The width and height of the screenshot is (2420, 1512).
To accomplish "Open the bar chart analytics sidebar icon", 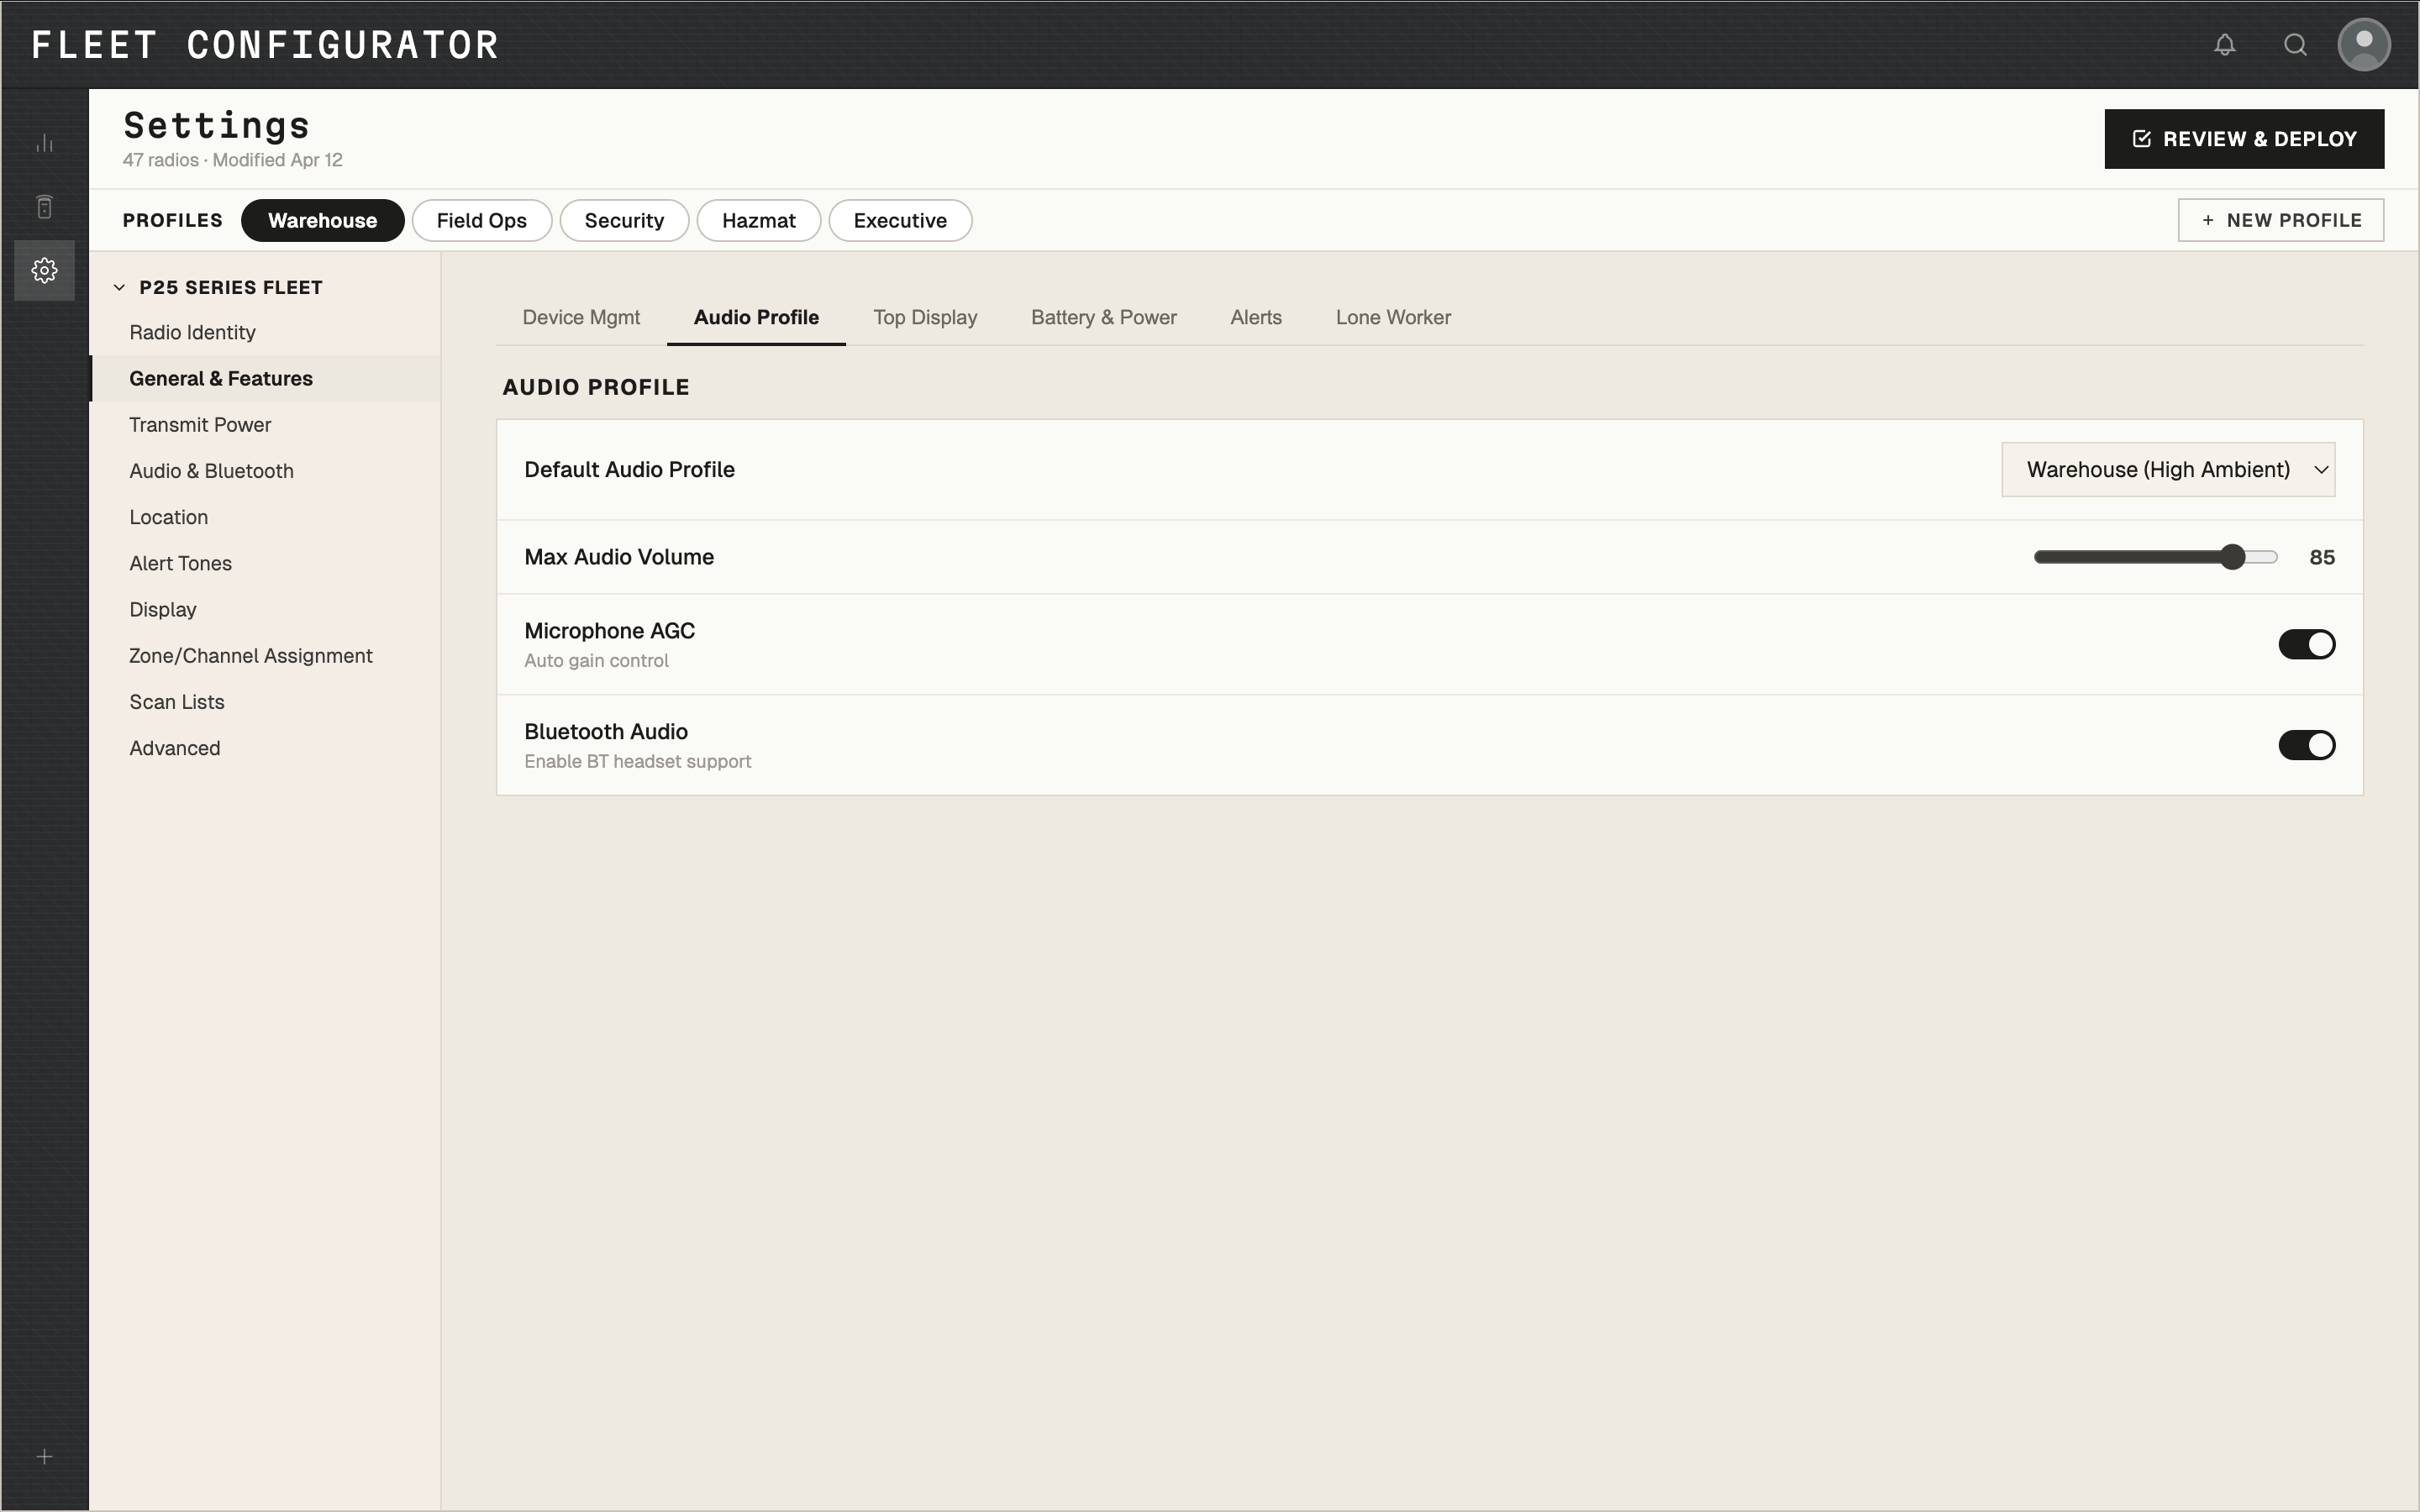I will tap(44, 144).
